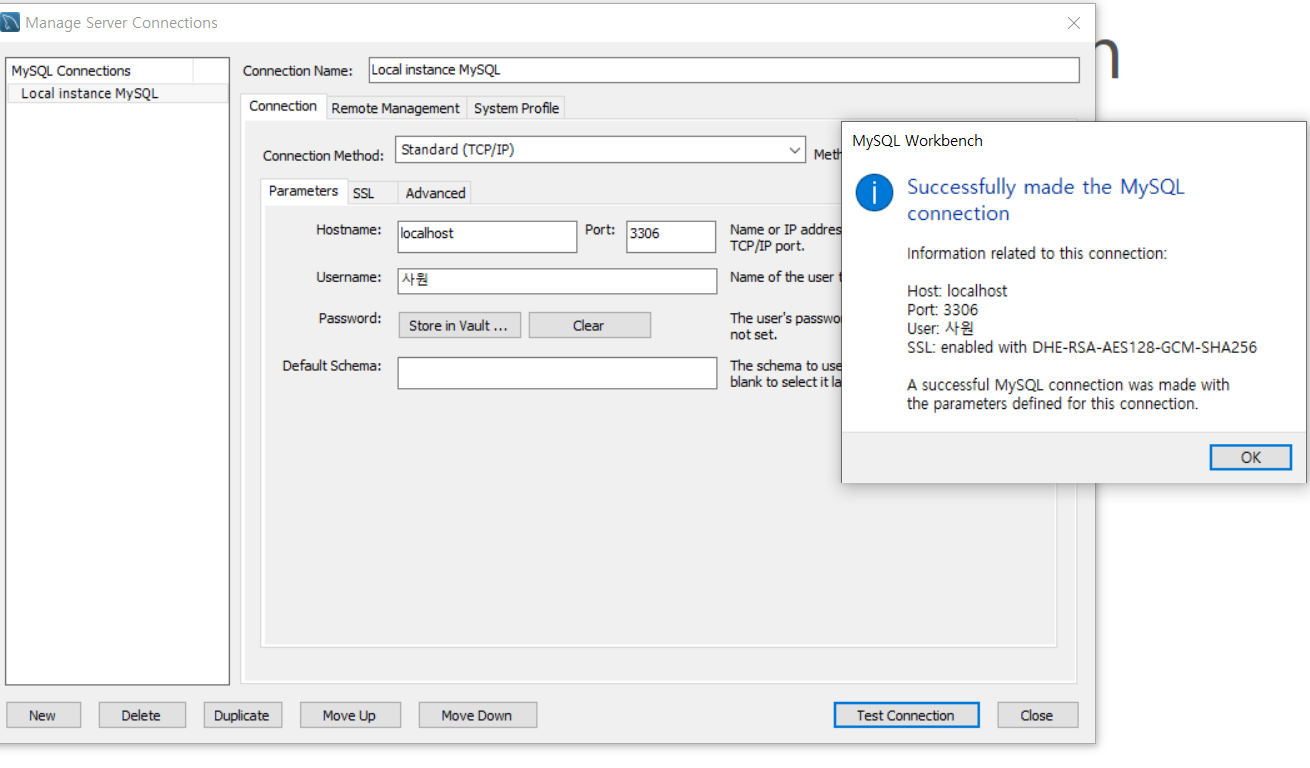Click the Test Connection button
The image size is (1310, 768).
906,715
